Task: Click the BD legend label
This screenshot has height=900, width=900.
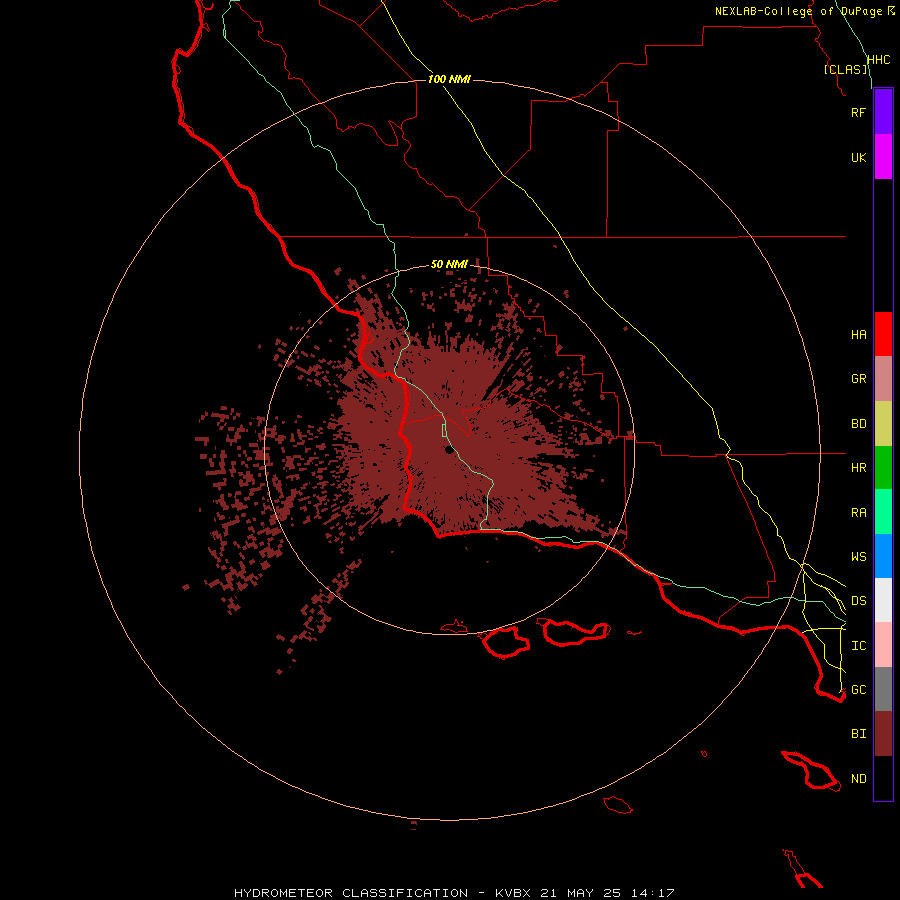Action: [x=858, y=424]
